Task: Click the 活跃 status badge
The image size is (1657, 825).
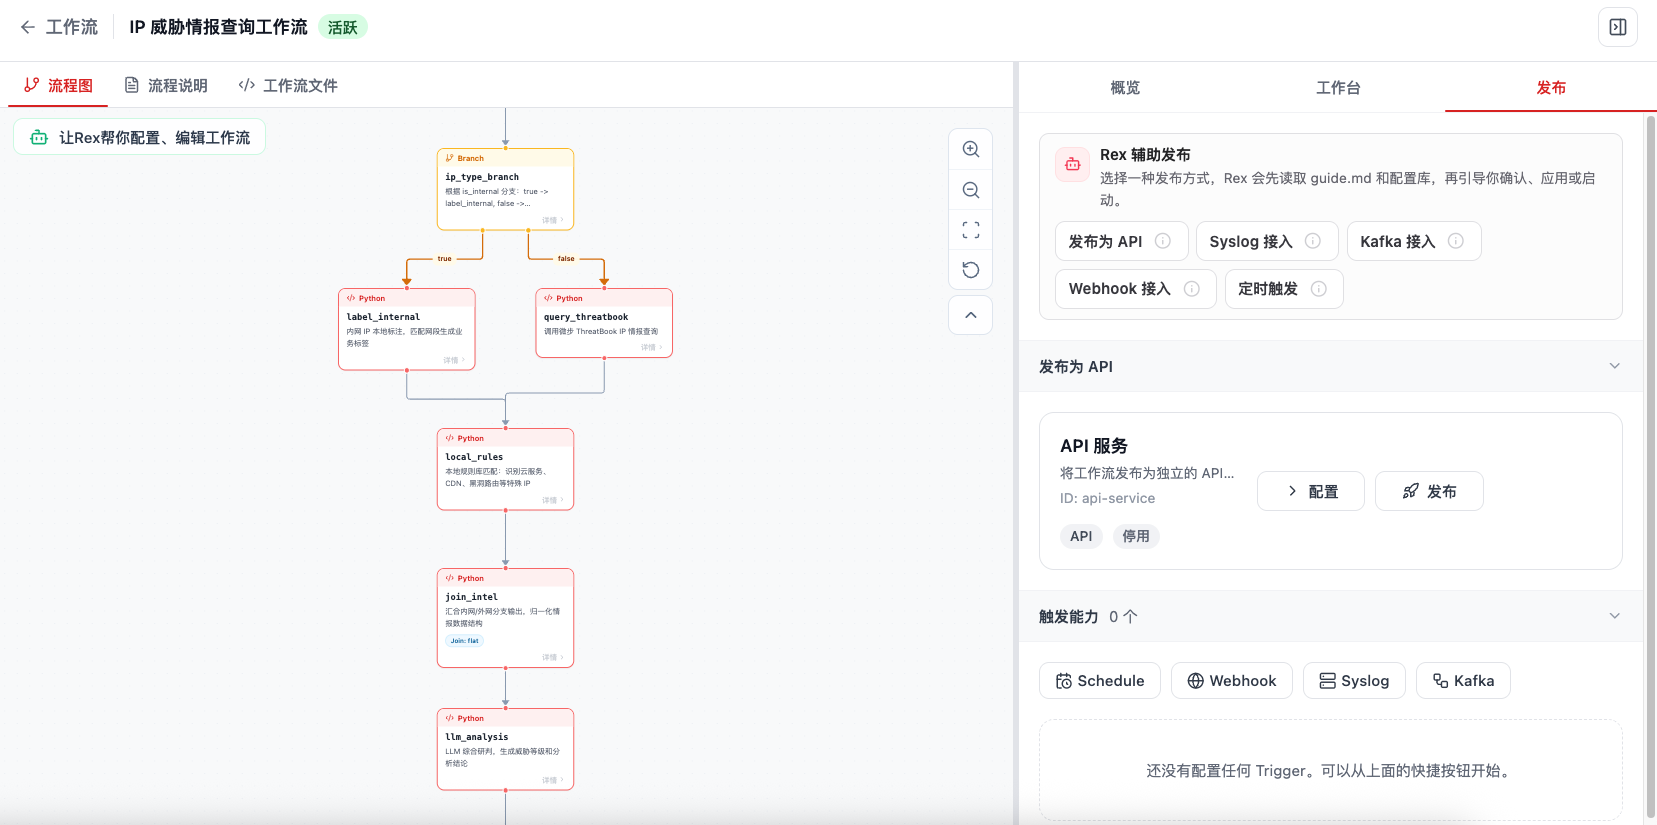Action: coord(343,27)
